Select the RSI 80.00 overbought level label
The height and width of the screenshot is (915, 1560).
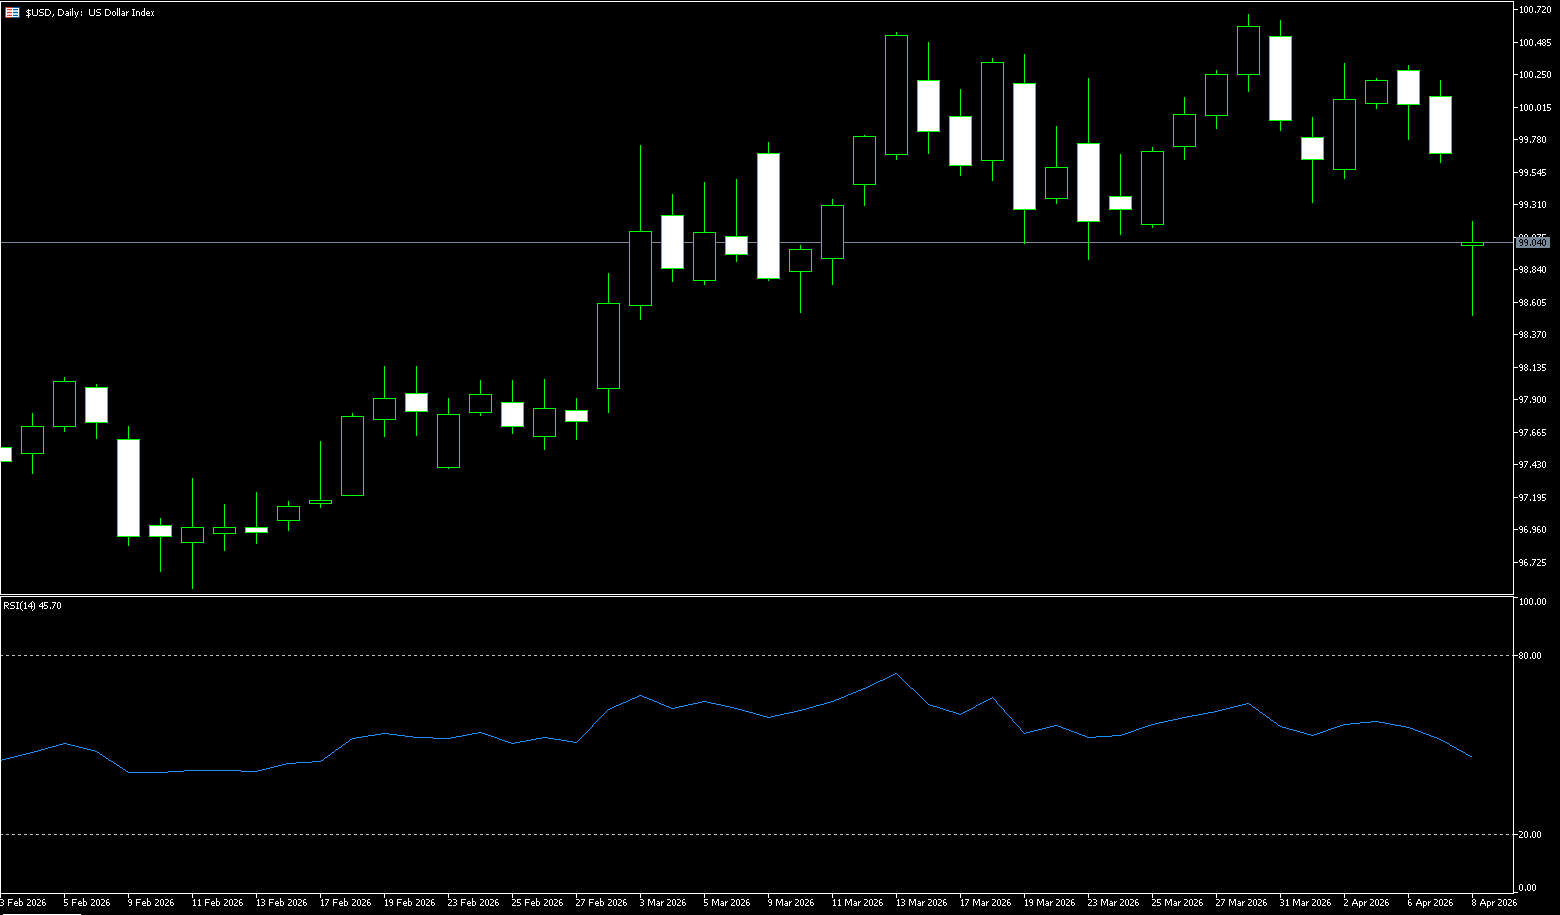pos(1529,656)
